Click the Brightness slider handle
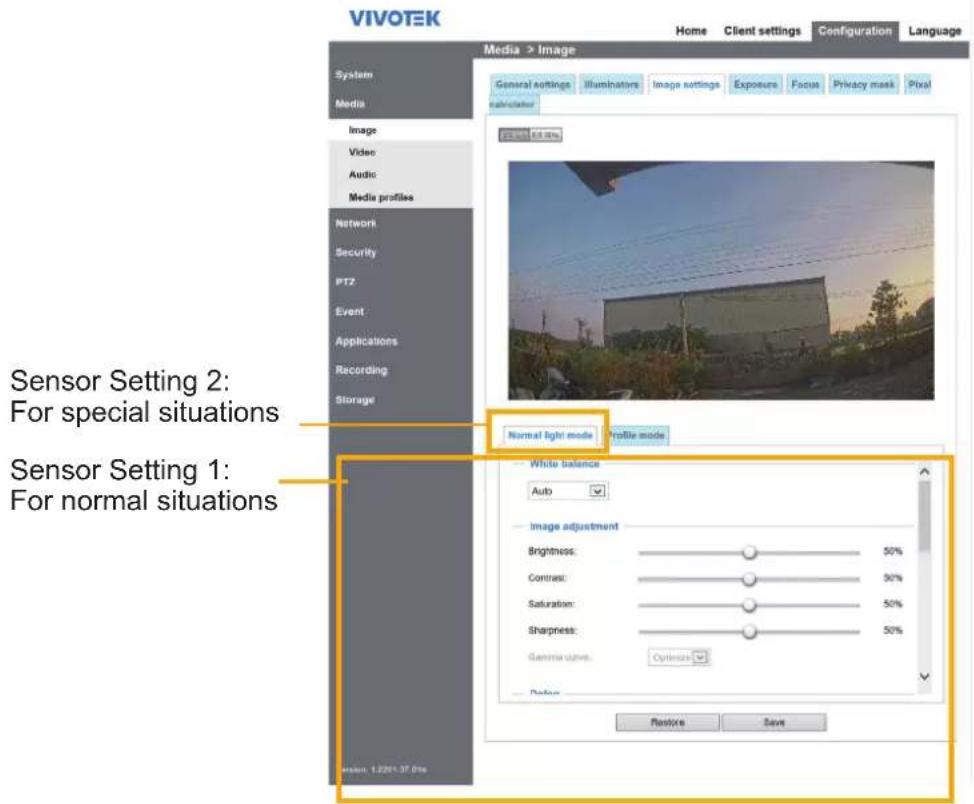This screenshot has height=804, width=974. [x=749, y=552]
